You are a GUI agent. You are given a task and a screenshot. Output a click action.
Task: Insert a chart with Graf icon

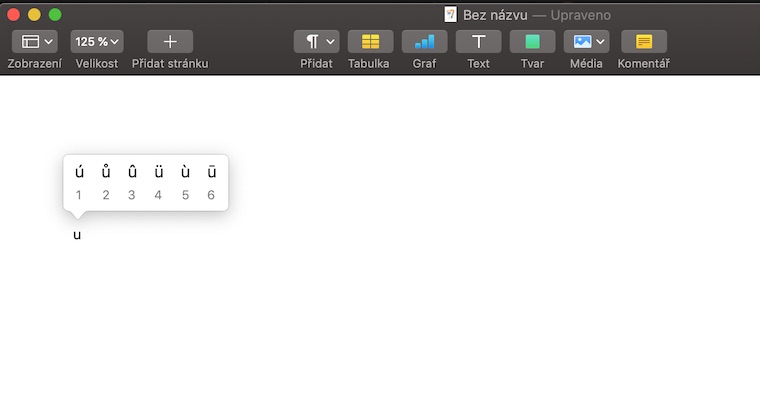point(425,42)
